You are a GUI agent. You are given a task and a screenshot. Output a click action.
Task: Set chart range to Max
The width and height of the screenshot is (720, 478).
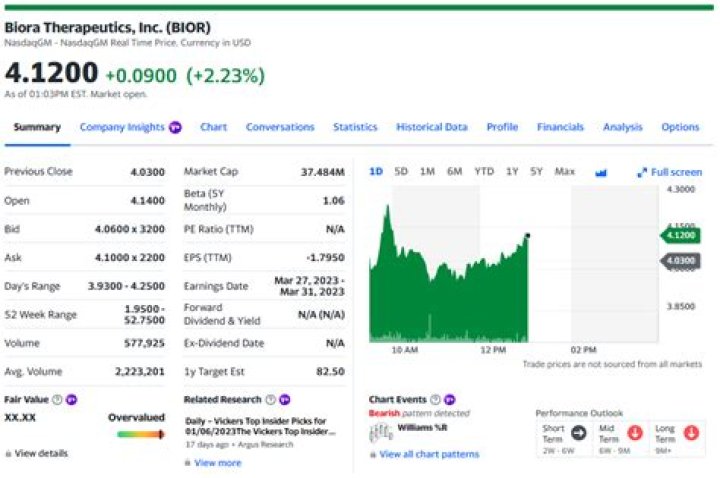tap(565, 172)
